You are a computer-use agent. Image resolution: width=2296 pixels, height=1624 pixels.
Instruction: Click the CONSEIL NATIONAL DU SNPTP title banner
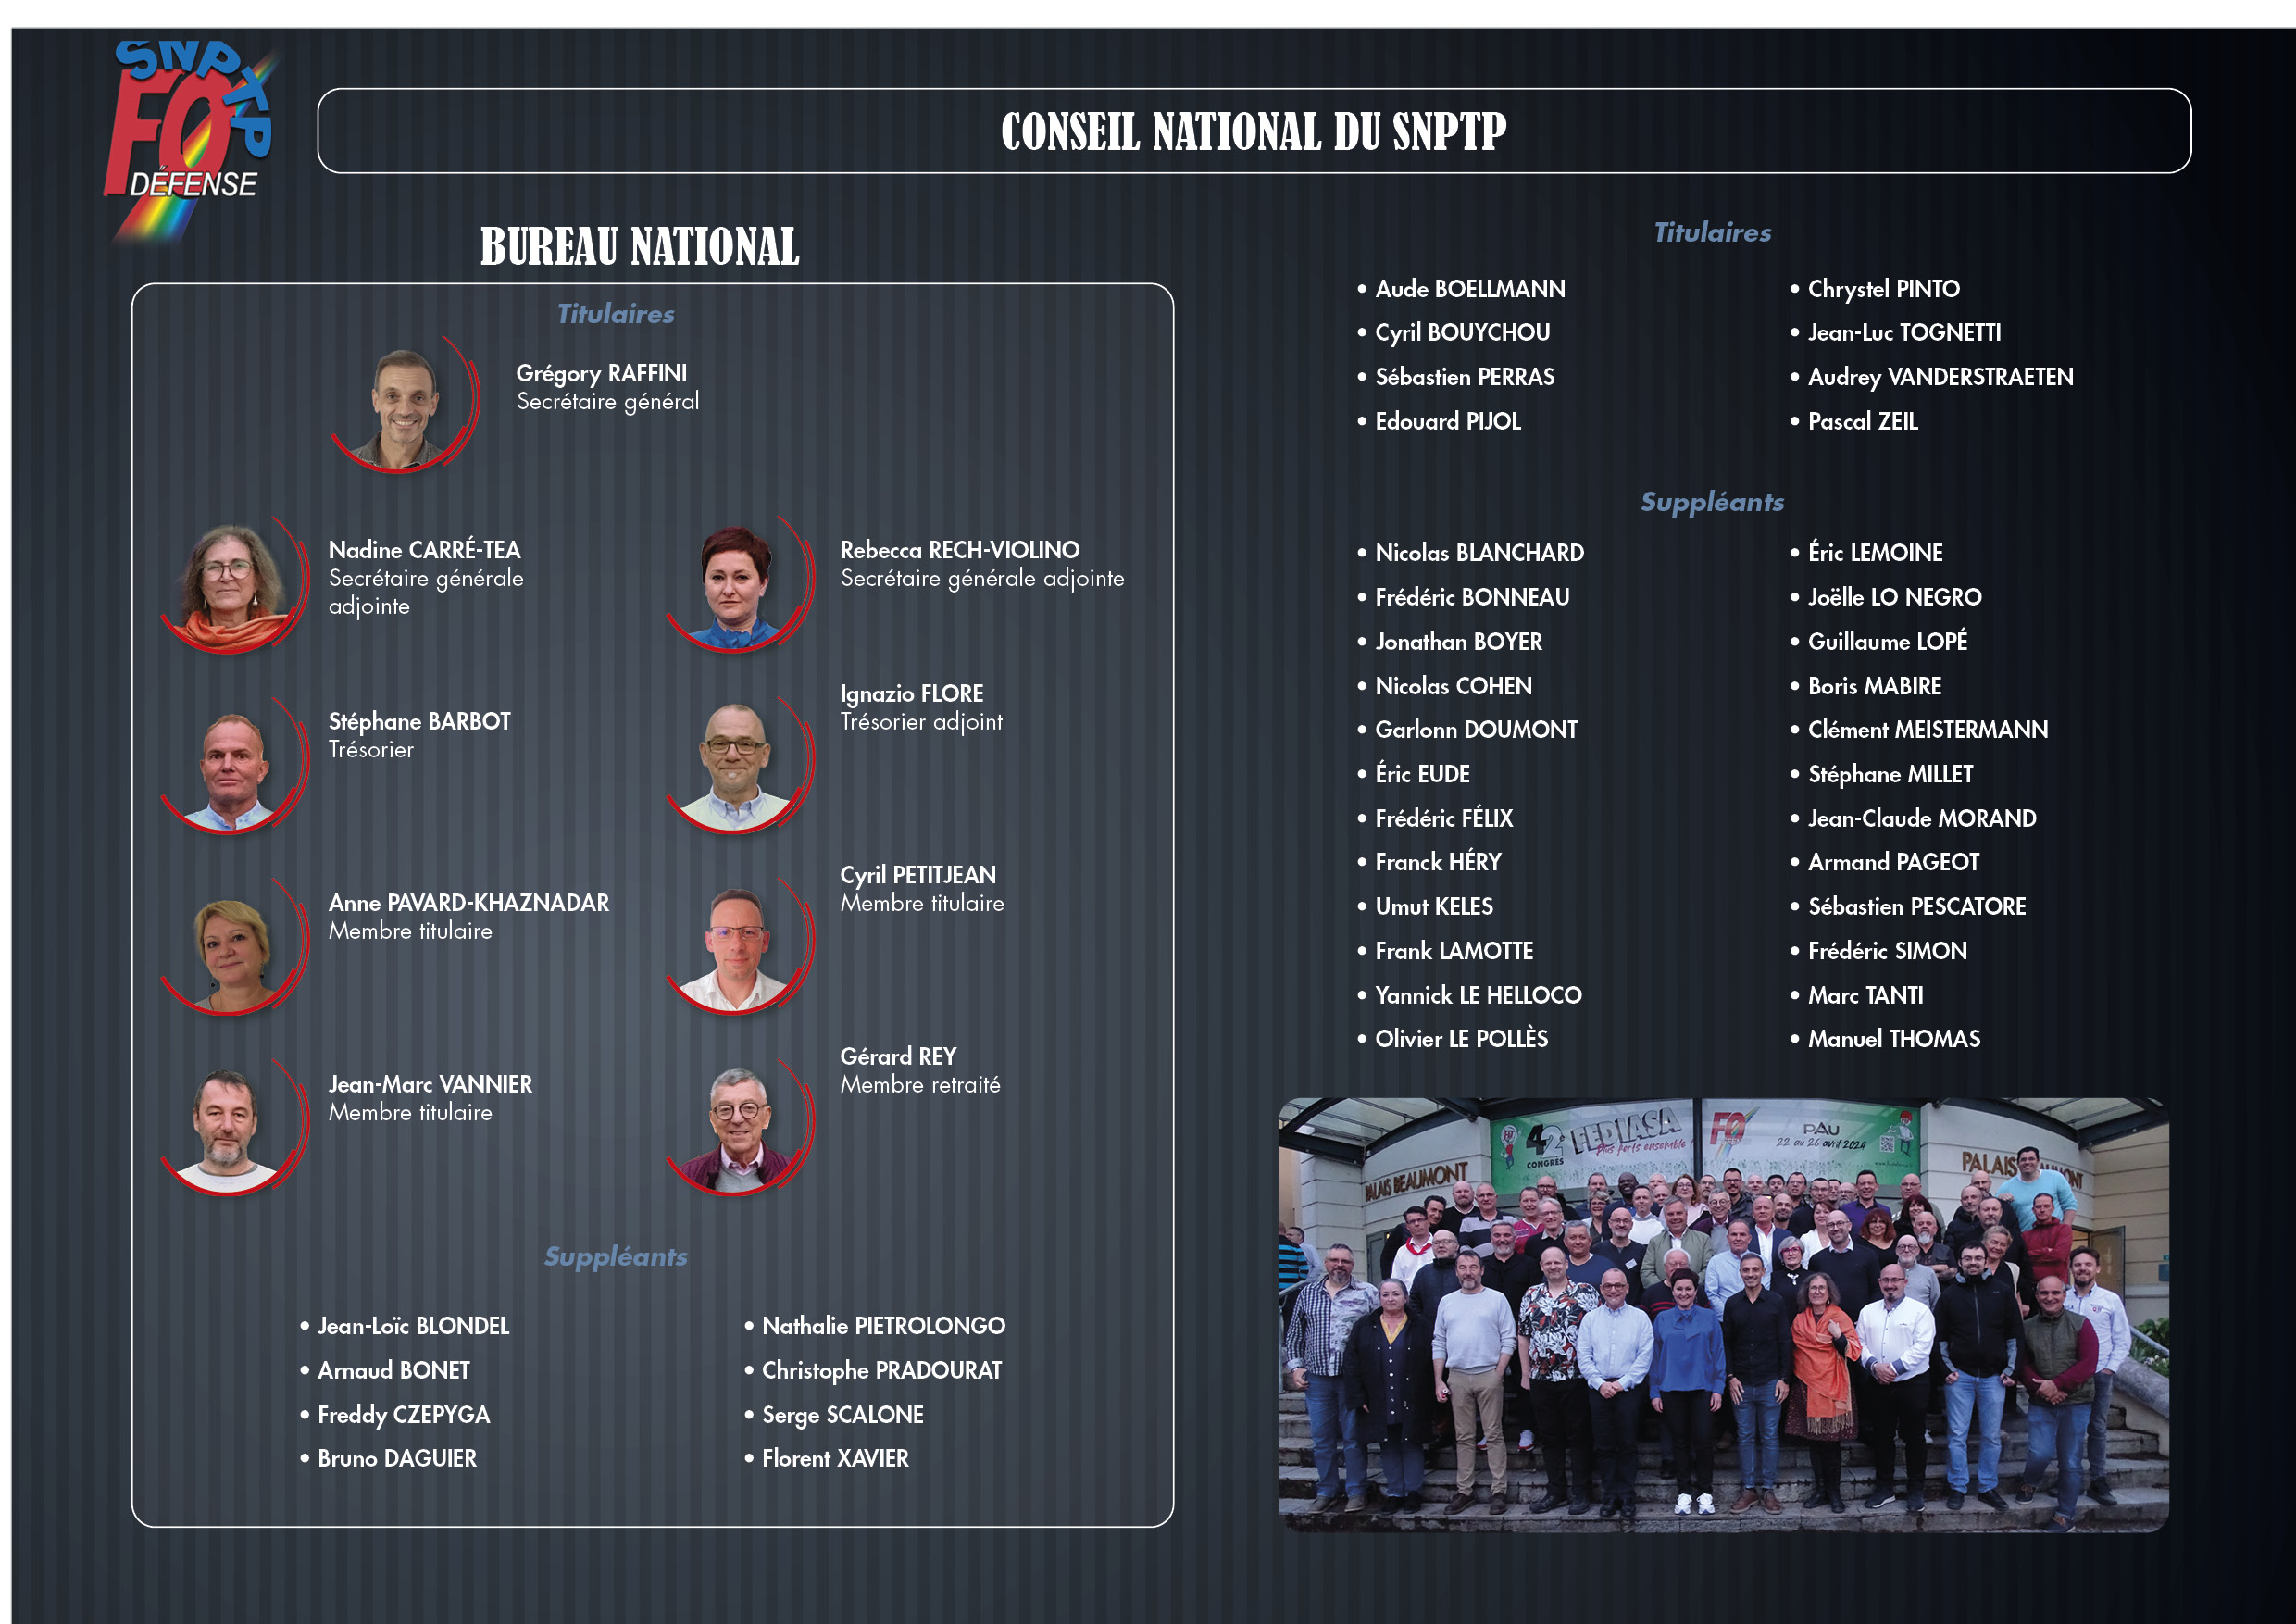click(x=1253, y=131)
